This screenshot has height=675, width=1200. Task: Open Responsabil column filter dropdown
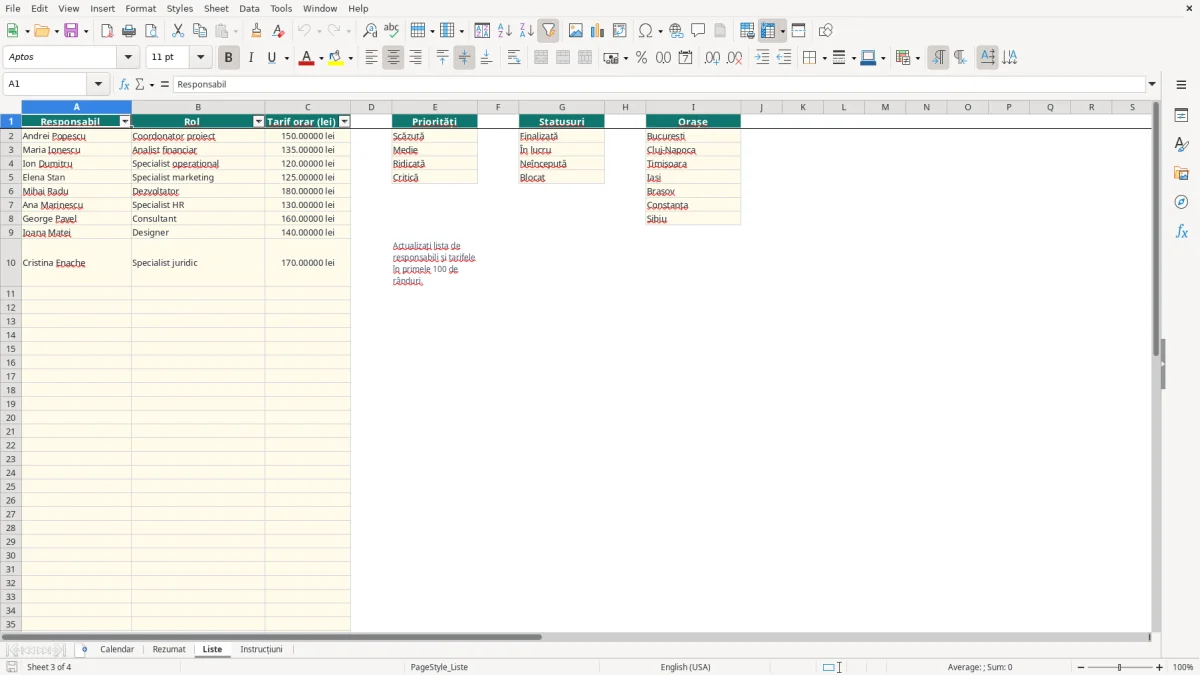(125, 122)
